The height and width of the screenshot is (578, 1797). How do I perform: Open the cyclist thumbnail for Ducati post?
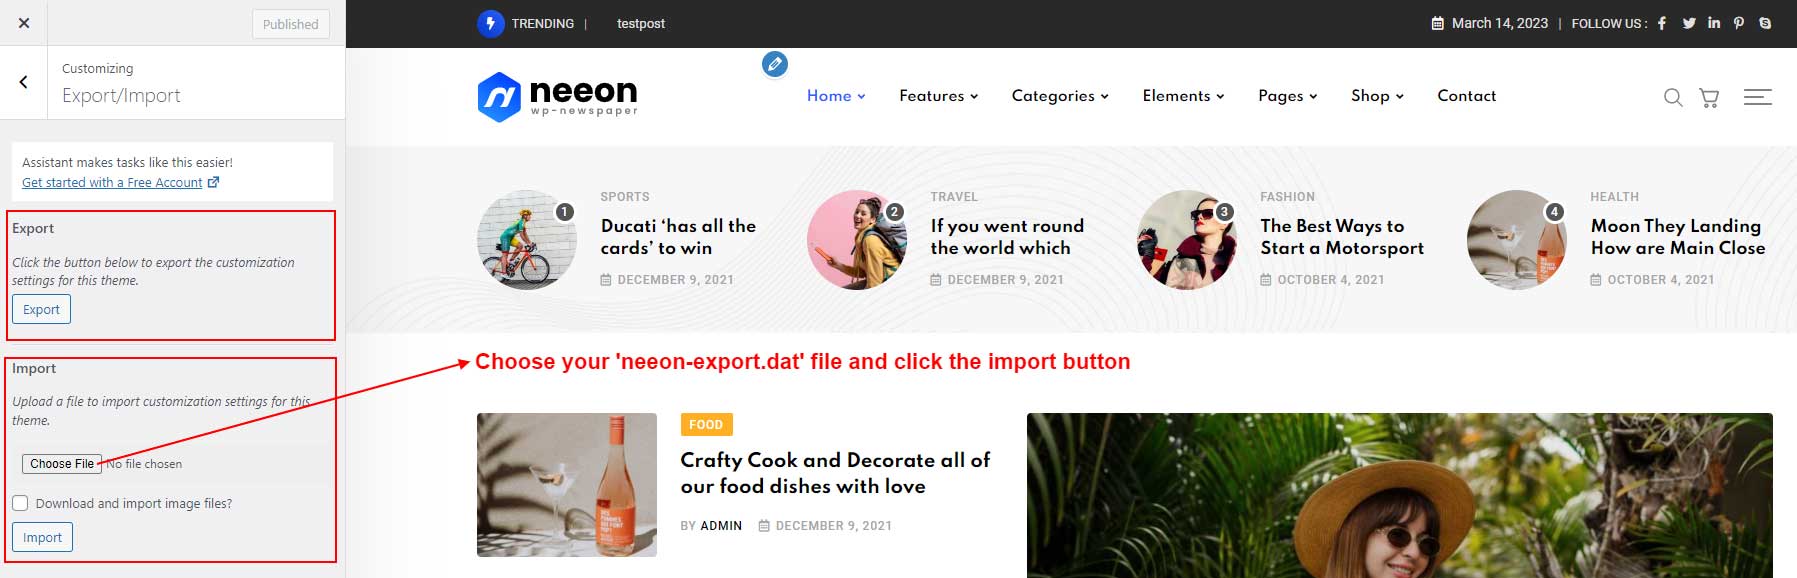point(527,240)
